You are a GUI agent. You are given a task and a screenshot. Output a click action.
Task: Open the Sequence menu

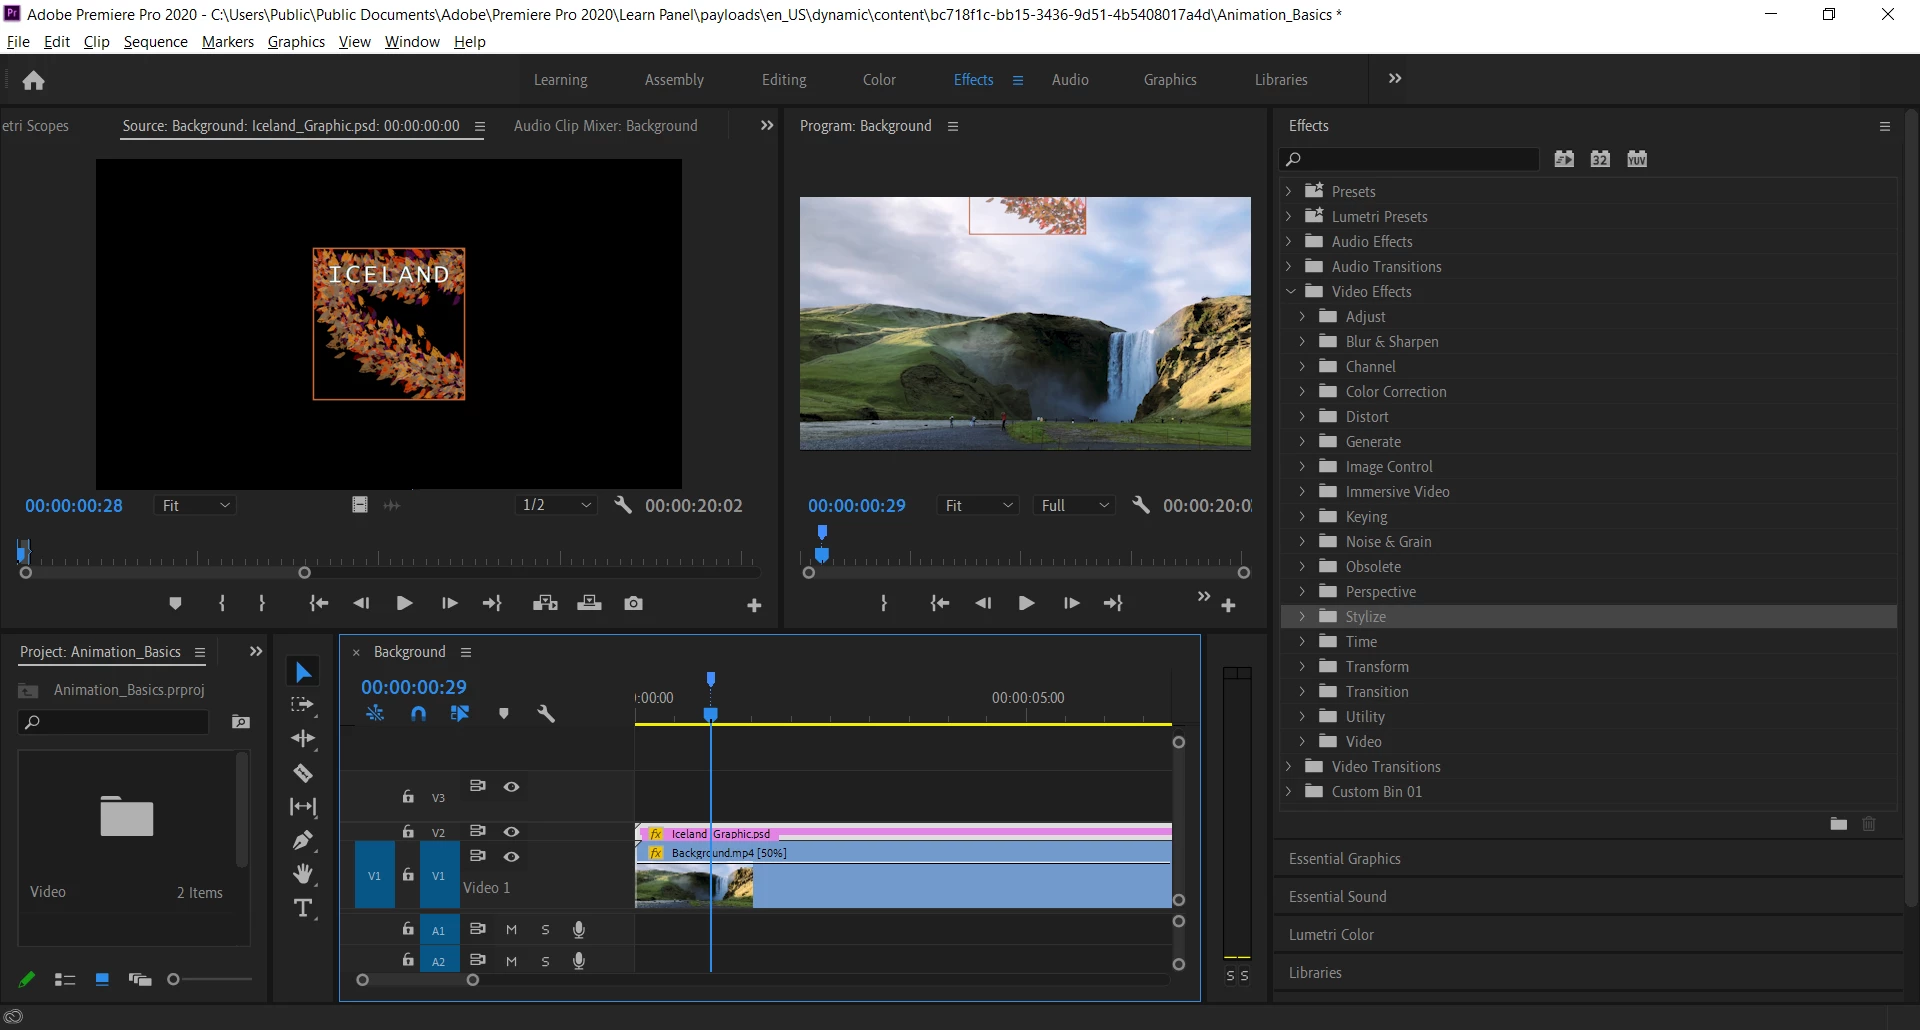[x=155, y=42]
